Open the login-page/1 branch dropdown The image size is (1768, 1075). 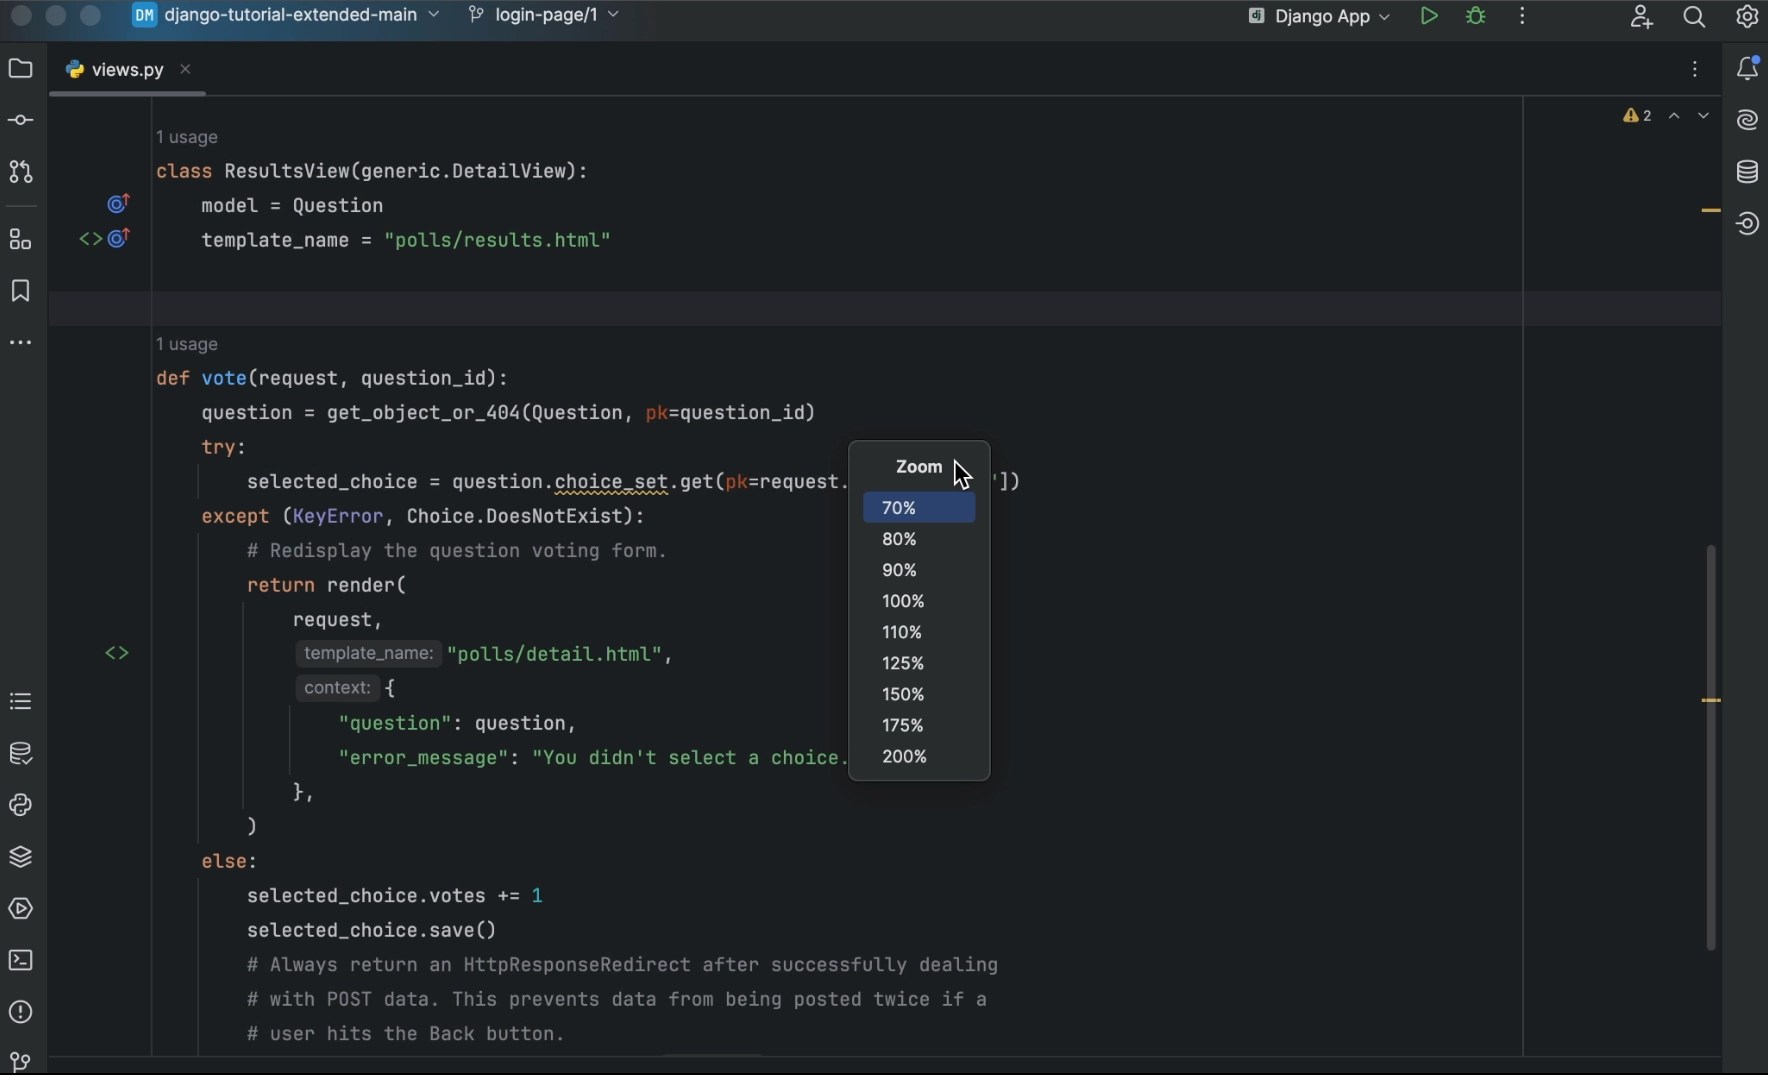[x=545, y=15]
